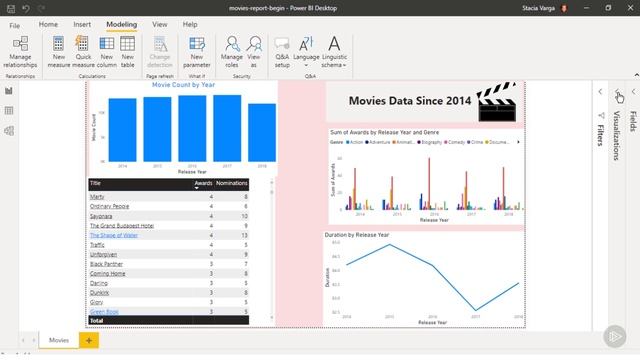This screenshot has height=360, width=640.
Task: Open Linguistic schema dropdown
Action: pyautogui.click(x=334, y=52)
